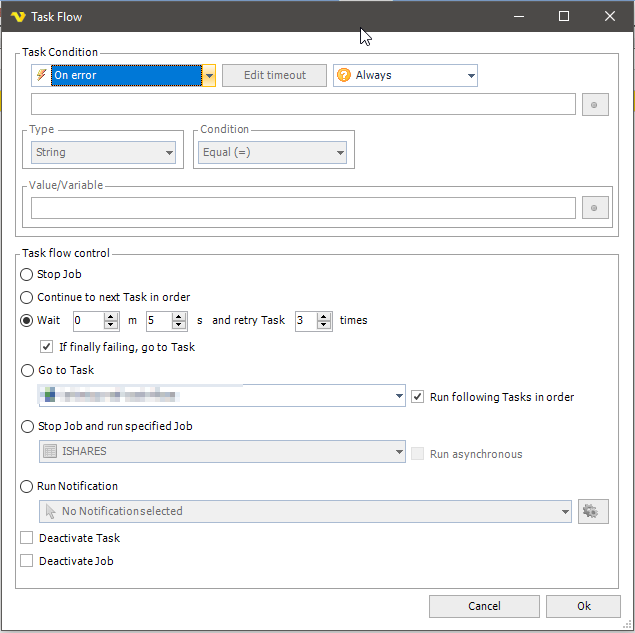Click the question mark icon beside Always
Viewport: 635px width, 633px height.
[344, 75]
